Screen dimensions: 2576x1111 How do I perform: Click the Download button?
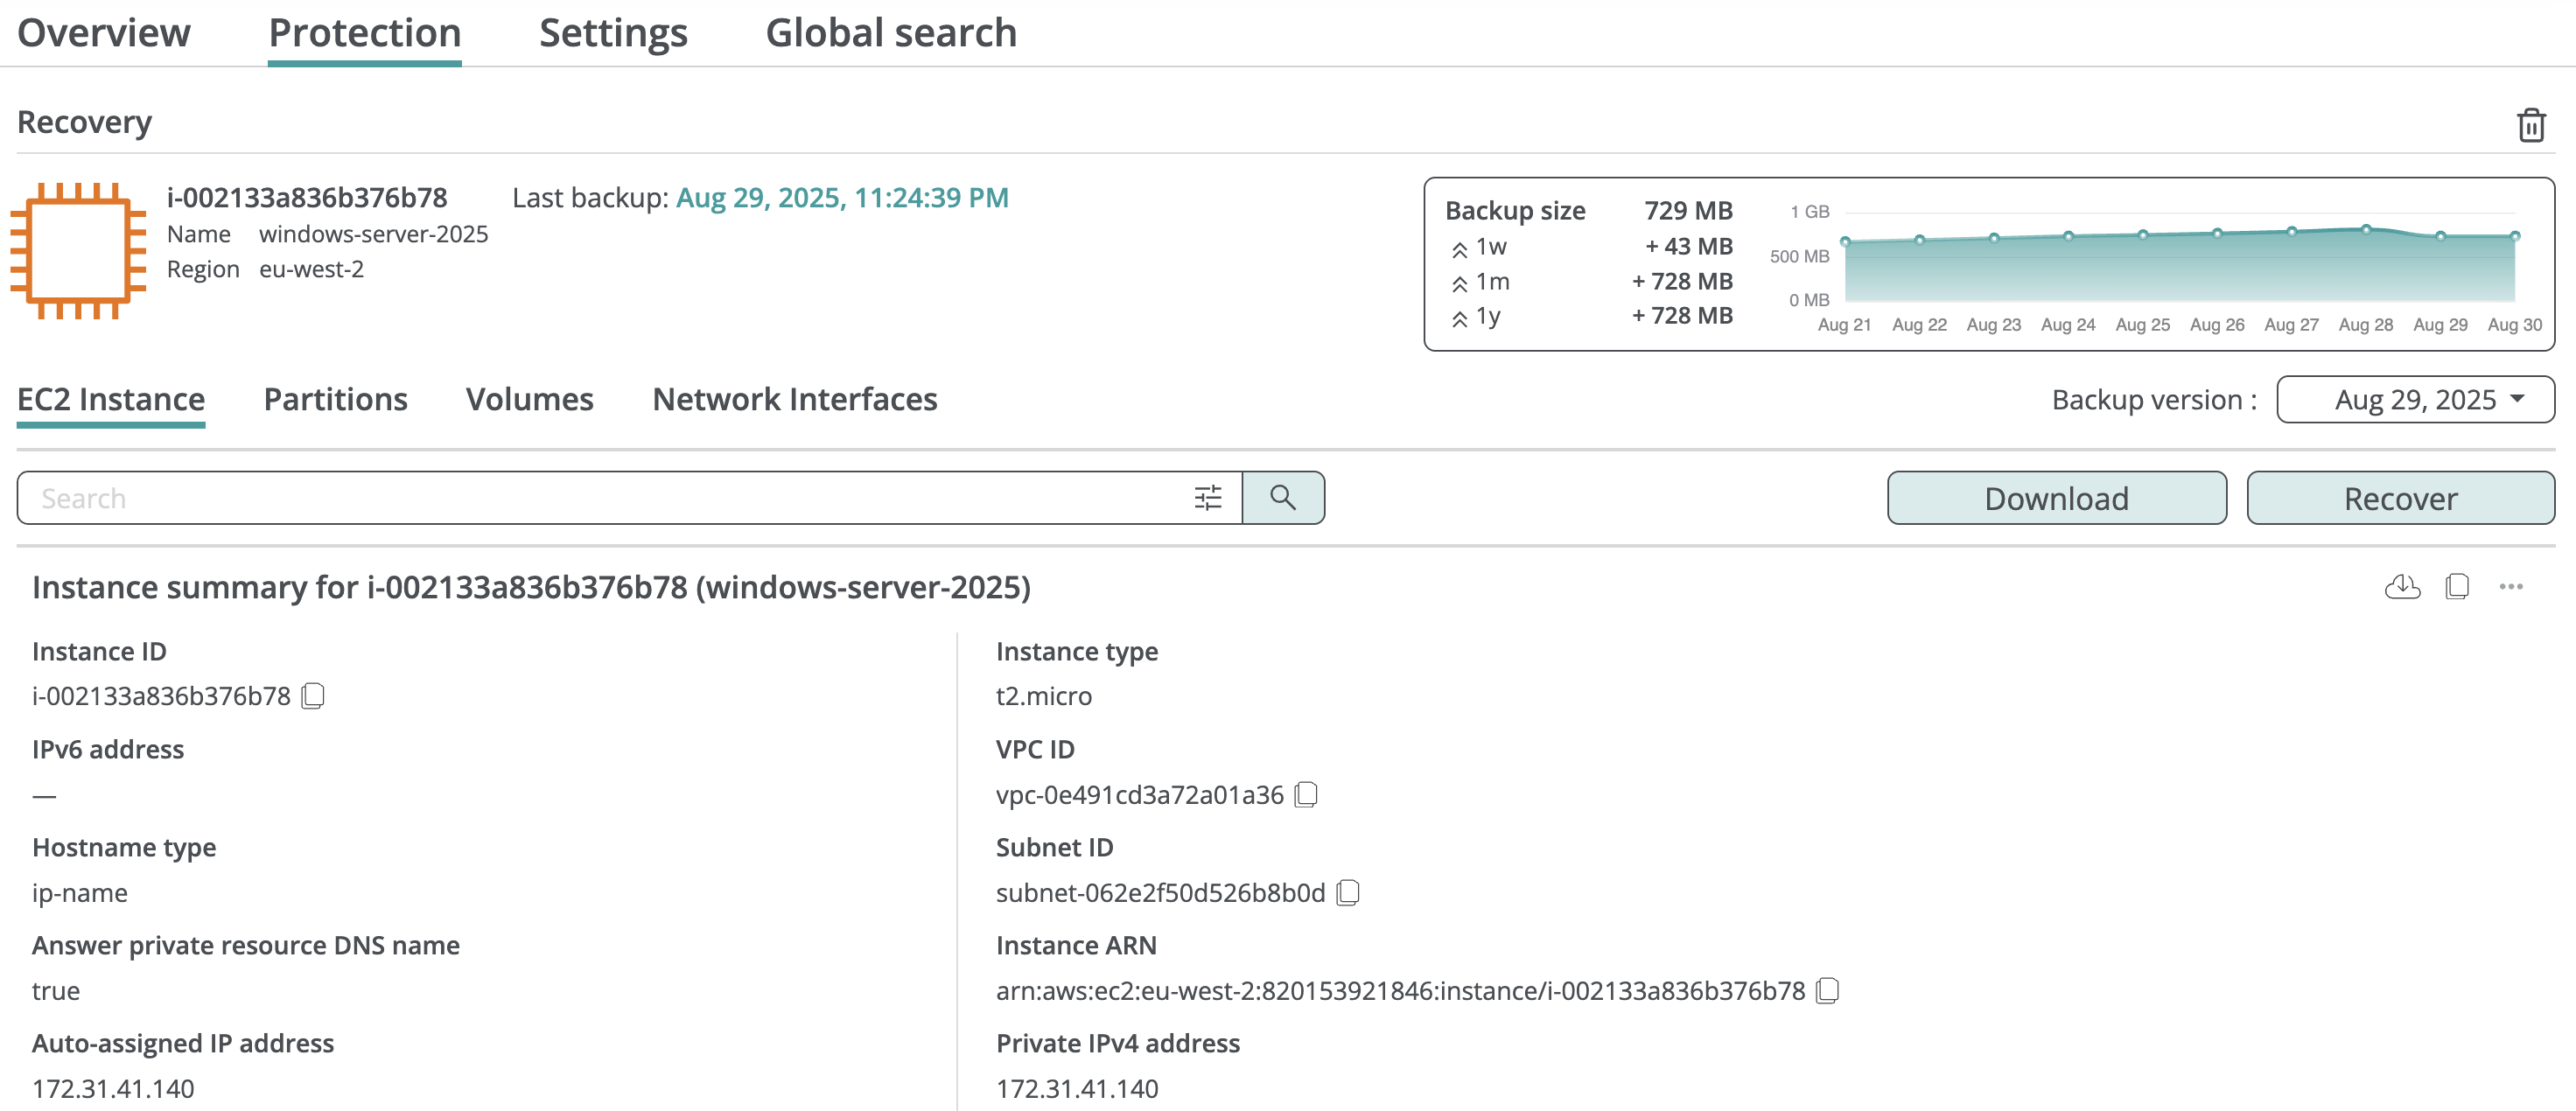[2055, 498]
